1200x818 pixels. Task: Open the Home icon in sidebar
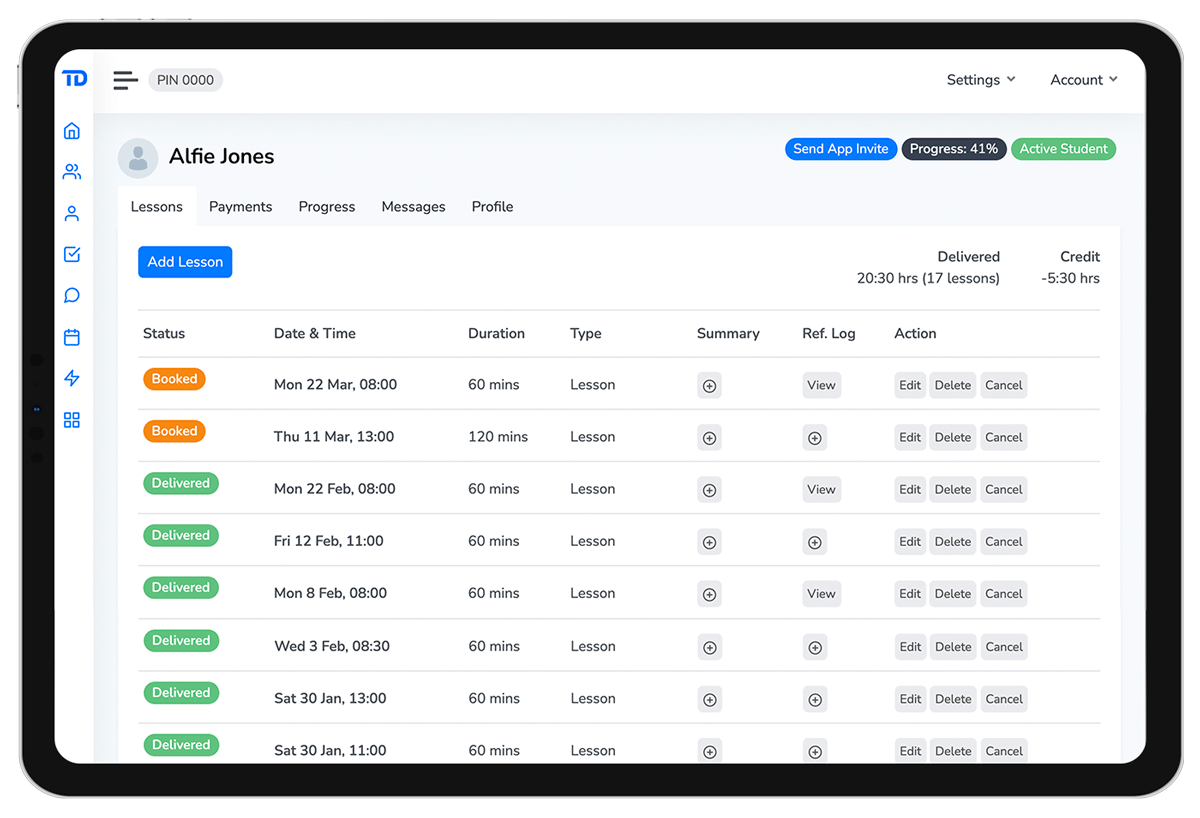pyautogui.click(x=71, y=130)
